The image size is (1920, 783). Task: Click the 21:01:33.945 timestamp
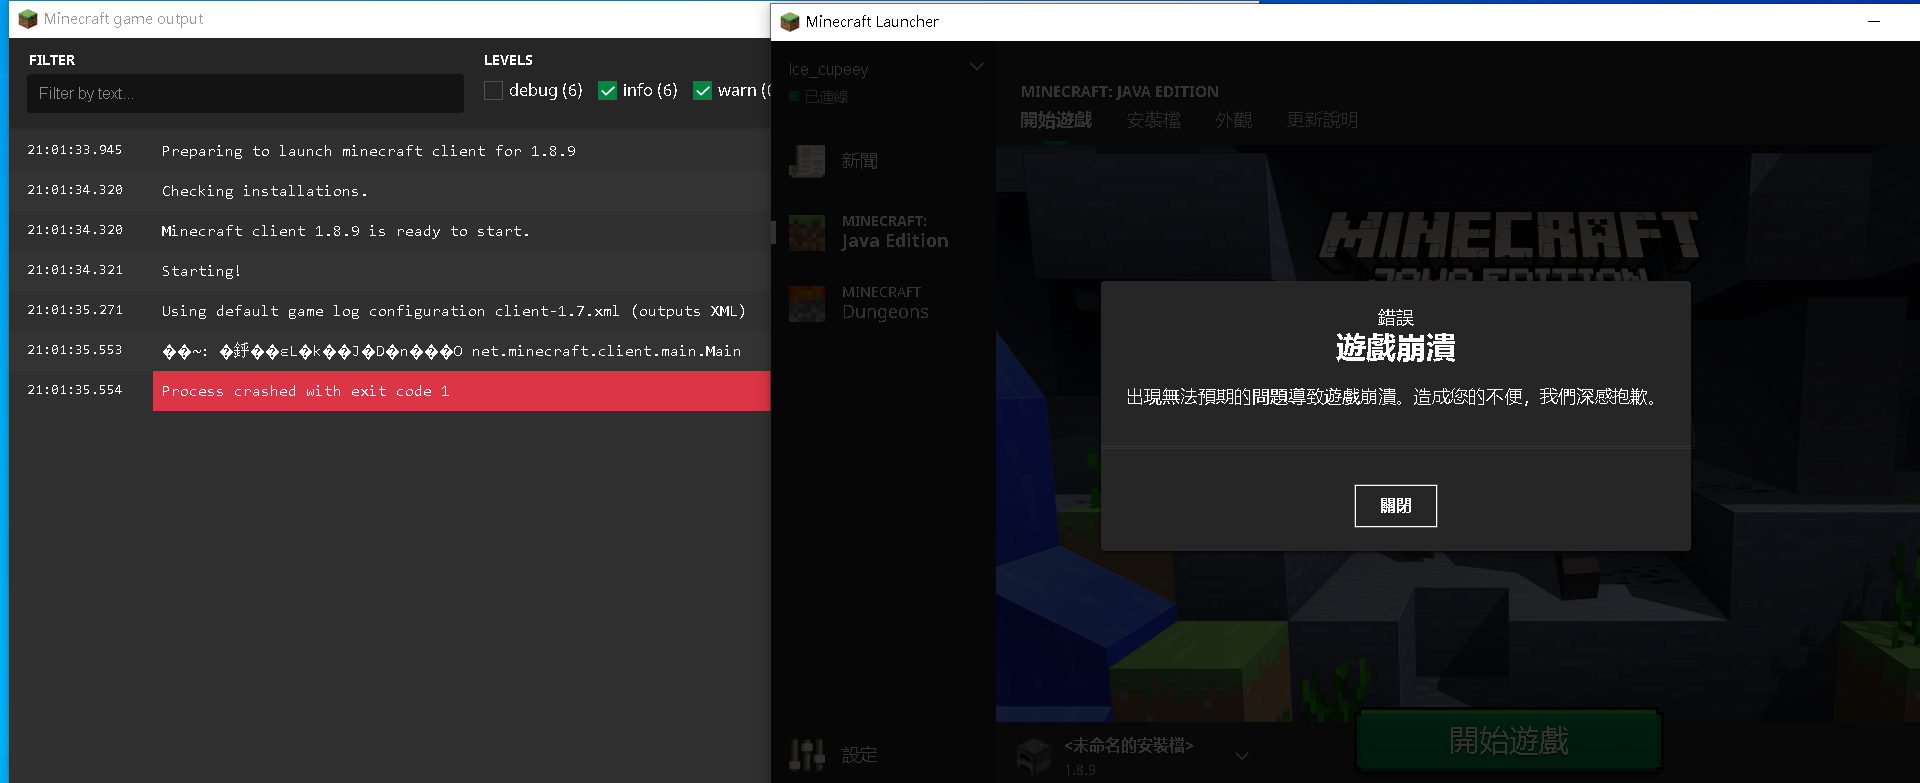pos(75,150)
